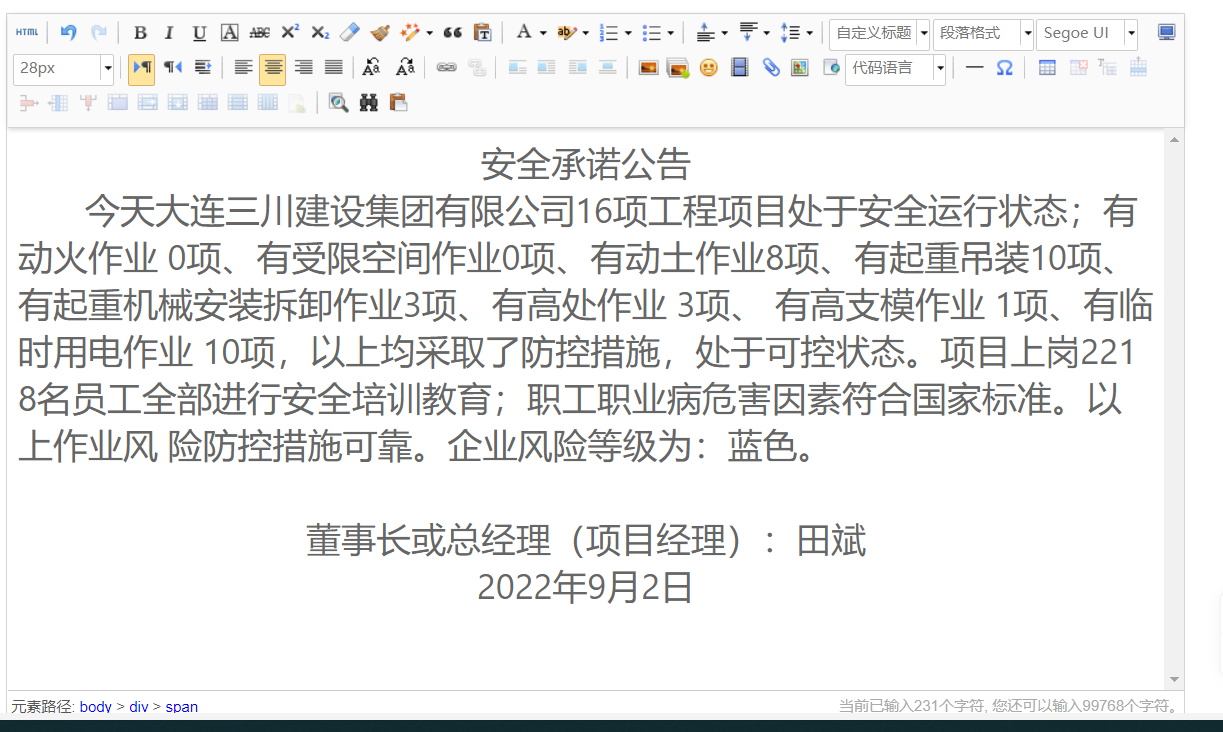This screenshot has width=1223, height=732.
Task: Insert a map
Action: pyautogui.click(x=799, y=68)
